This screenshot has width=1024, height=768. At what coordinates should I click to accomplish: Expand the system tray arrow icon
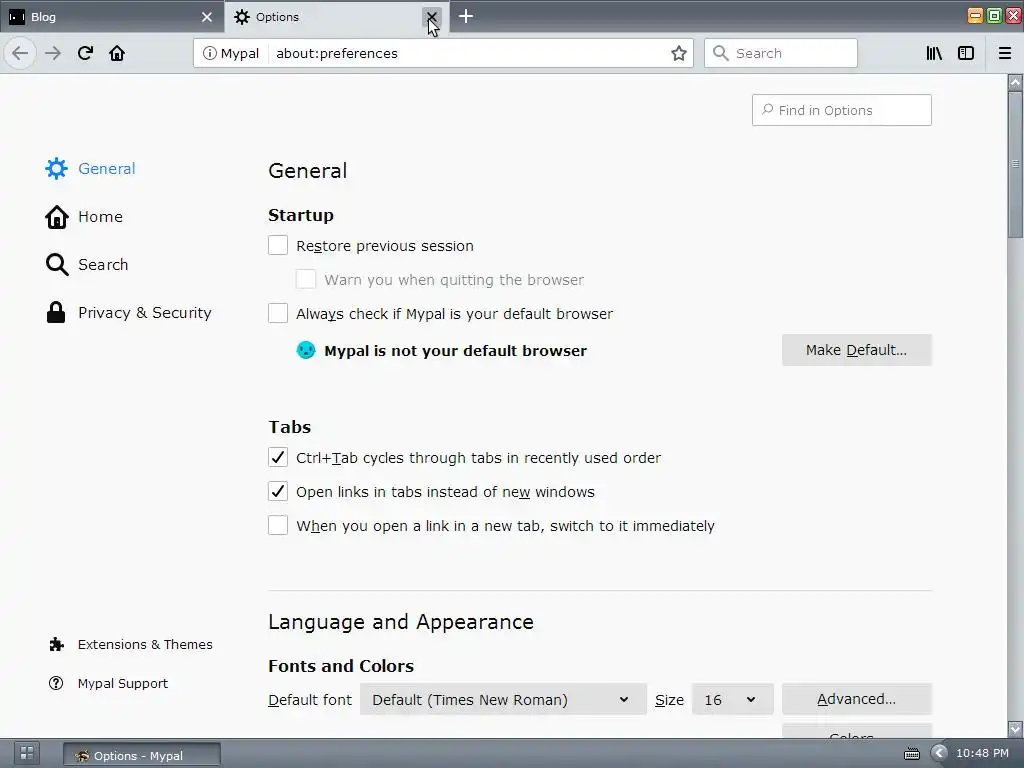(x=939, y=753)
